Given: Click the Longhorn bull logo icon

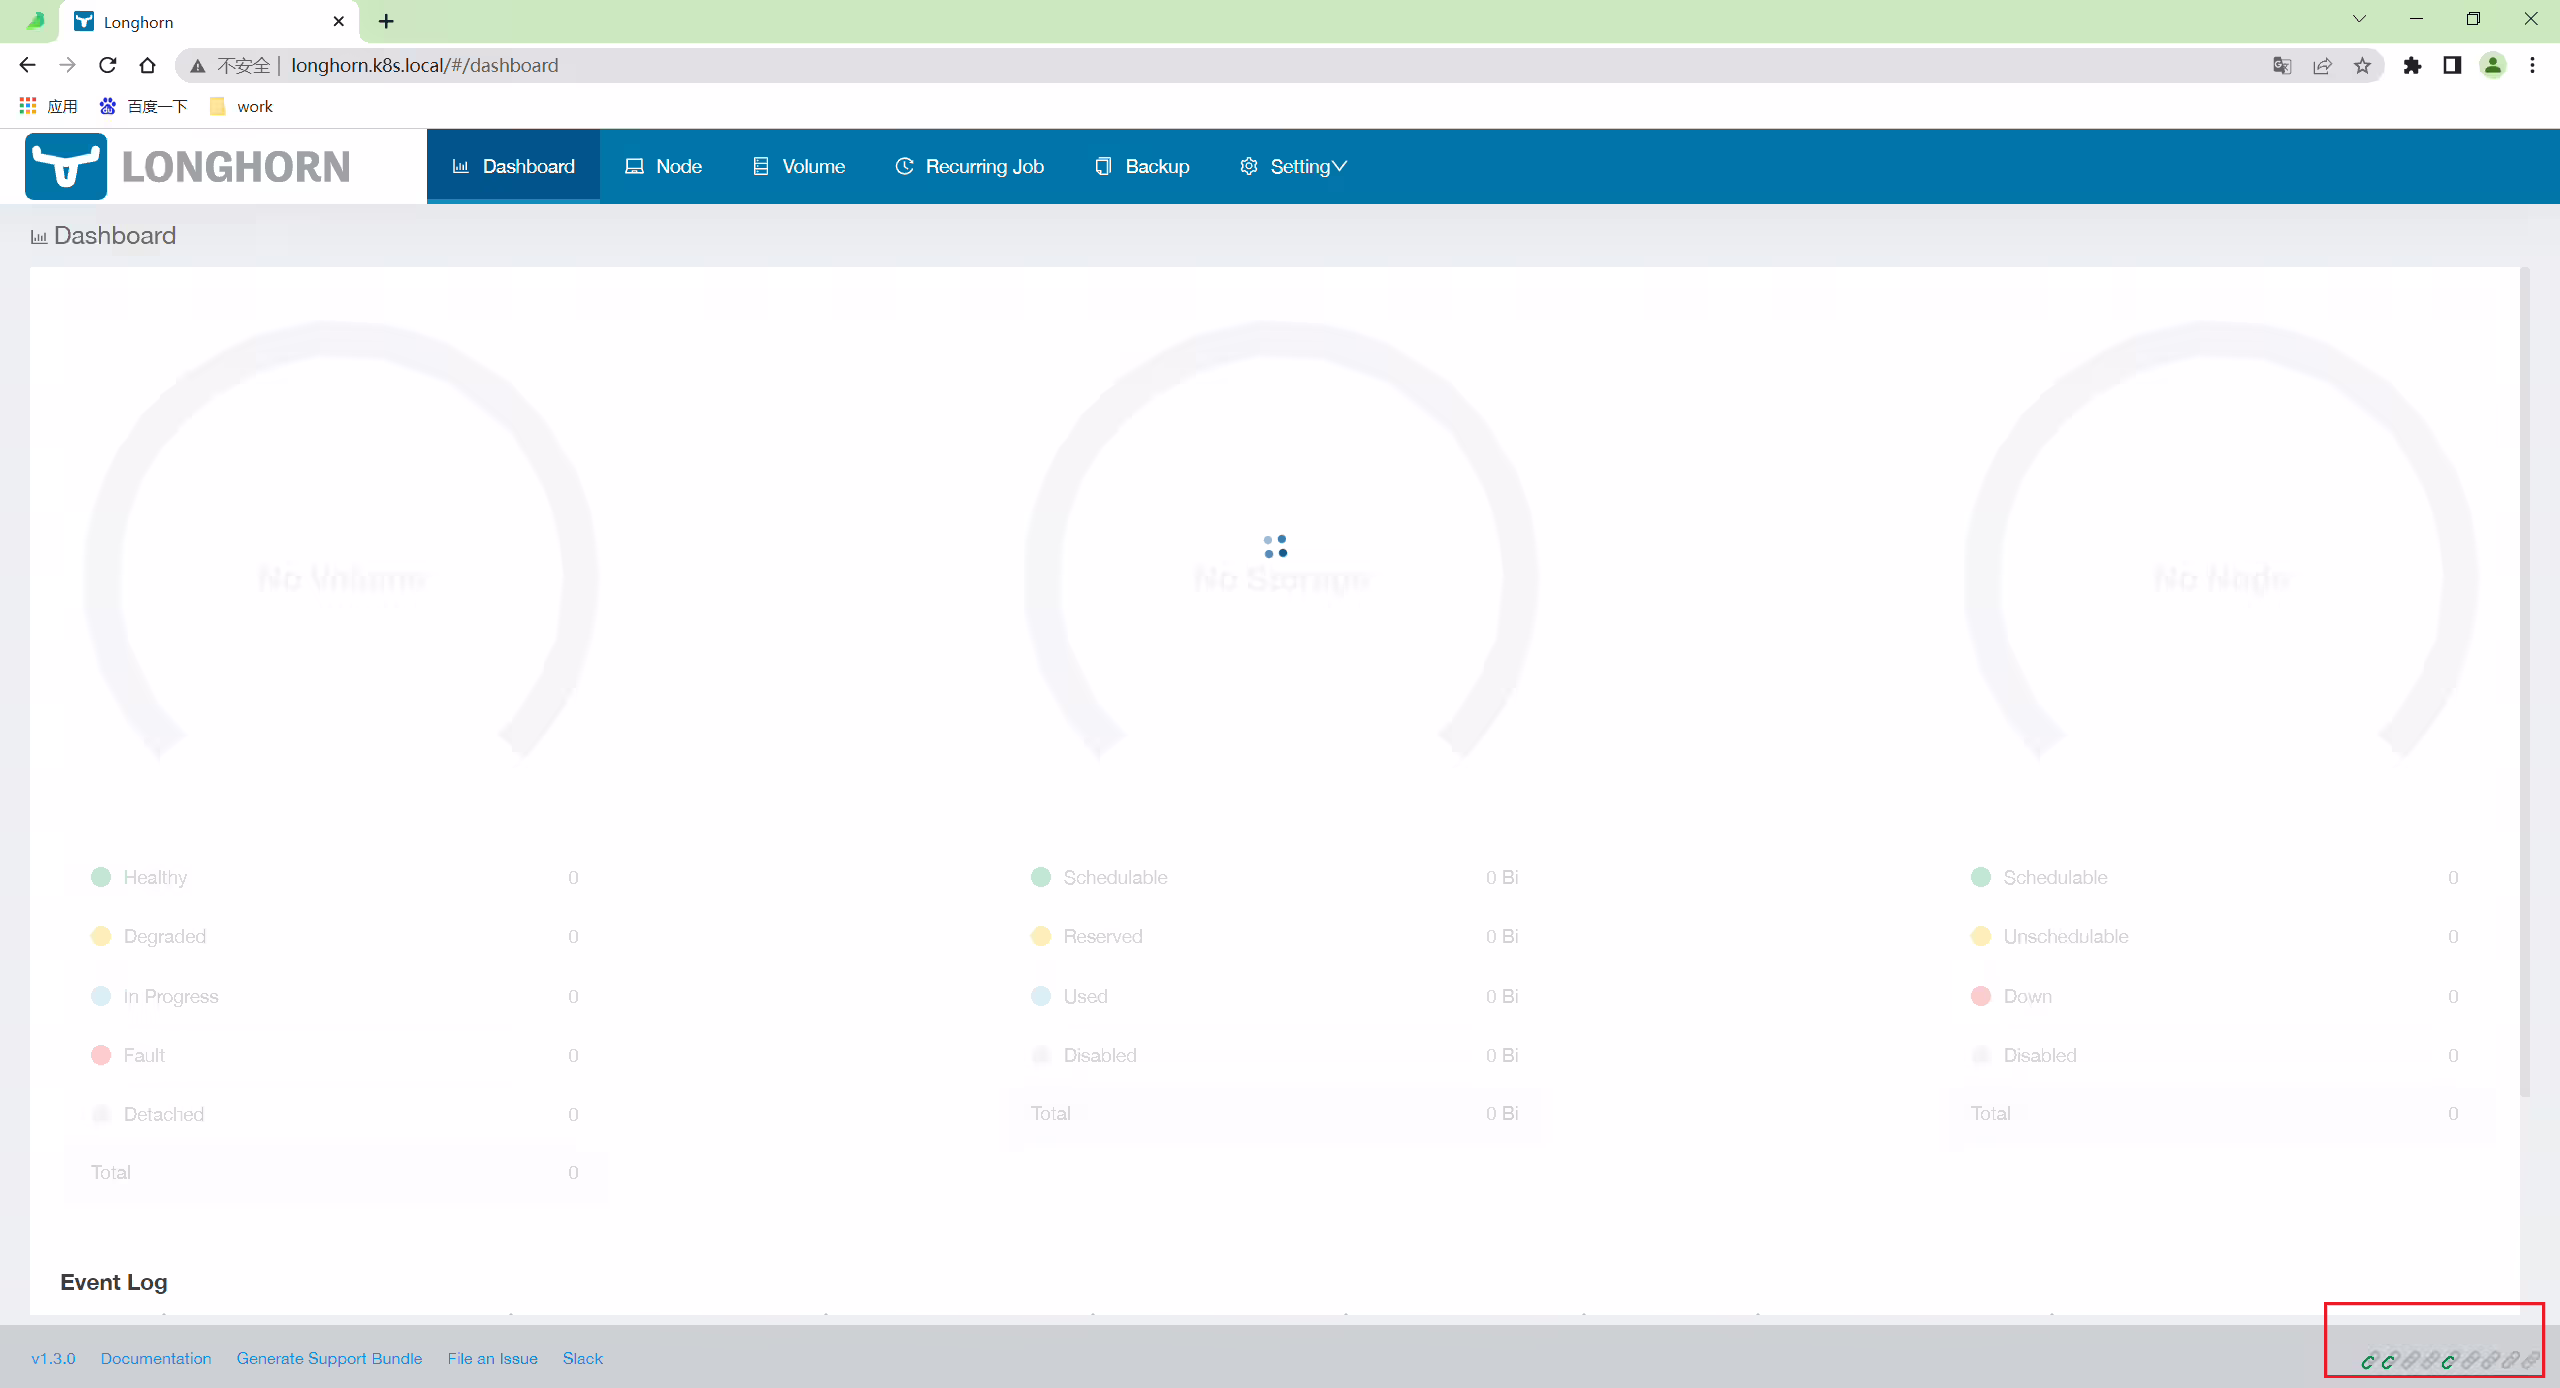Looking at the screenshot, I should click(66, 166).
